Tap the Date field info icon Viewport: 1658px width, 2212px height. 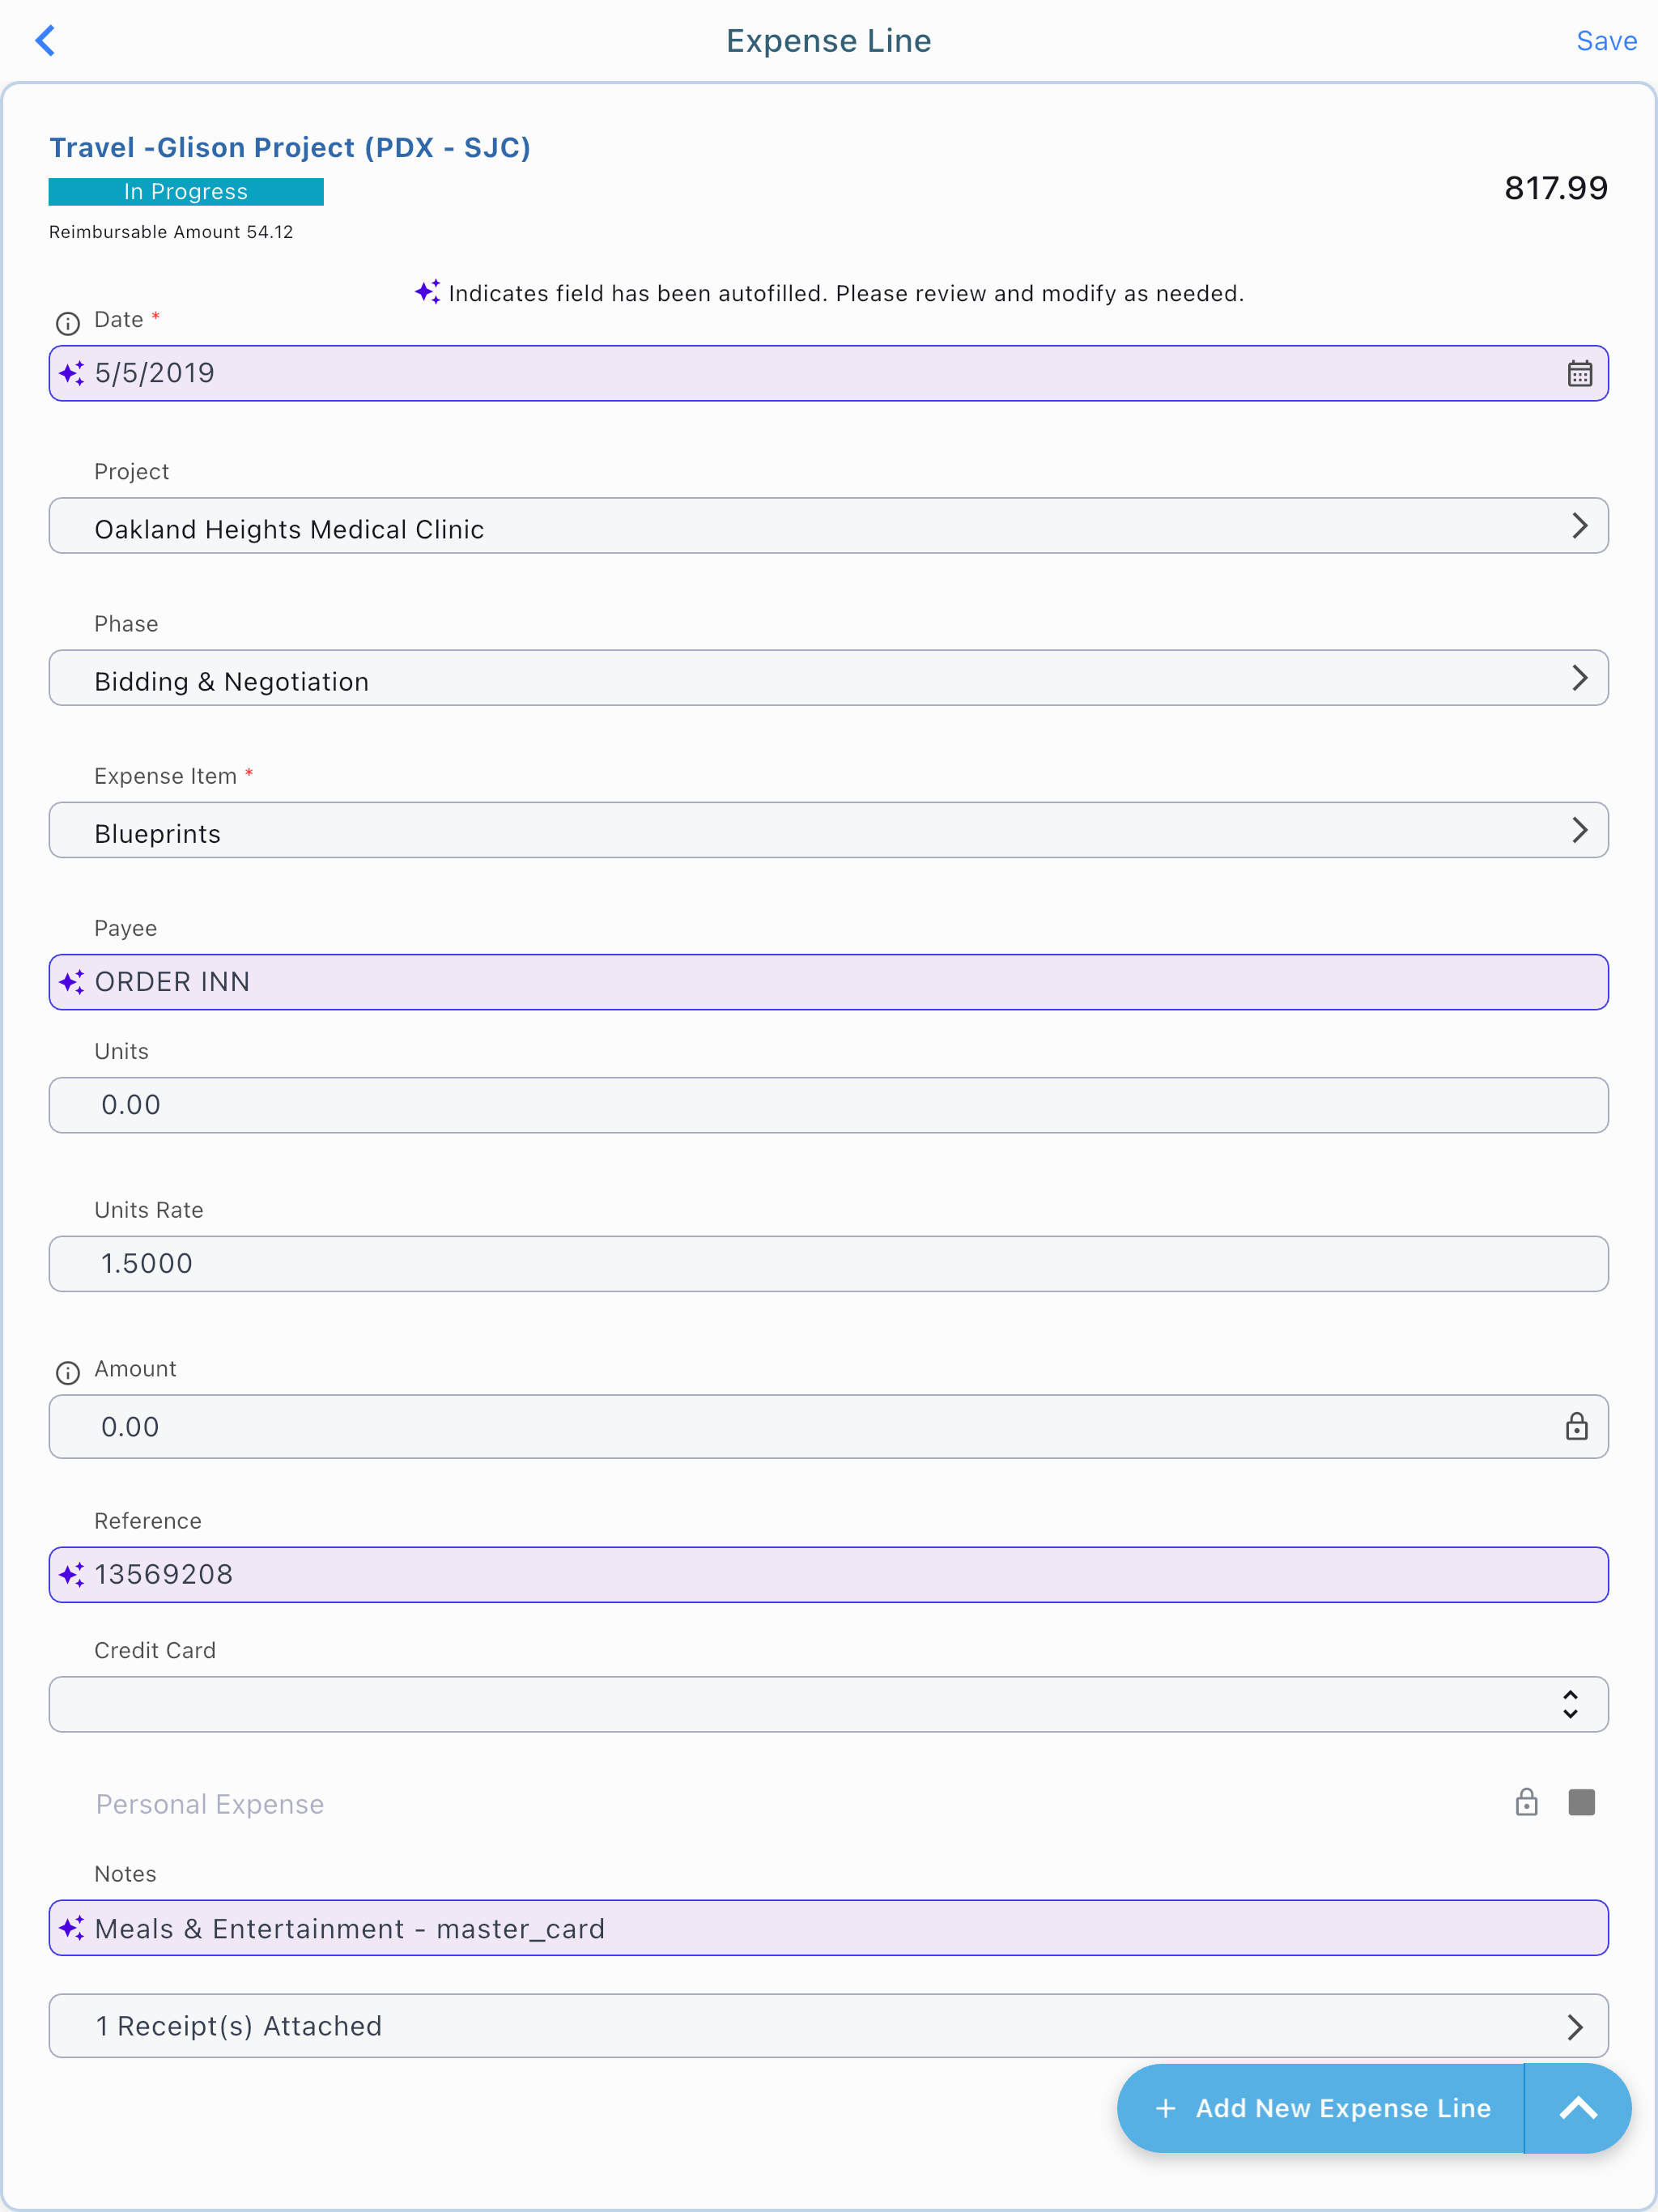(x=67, y=323)
